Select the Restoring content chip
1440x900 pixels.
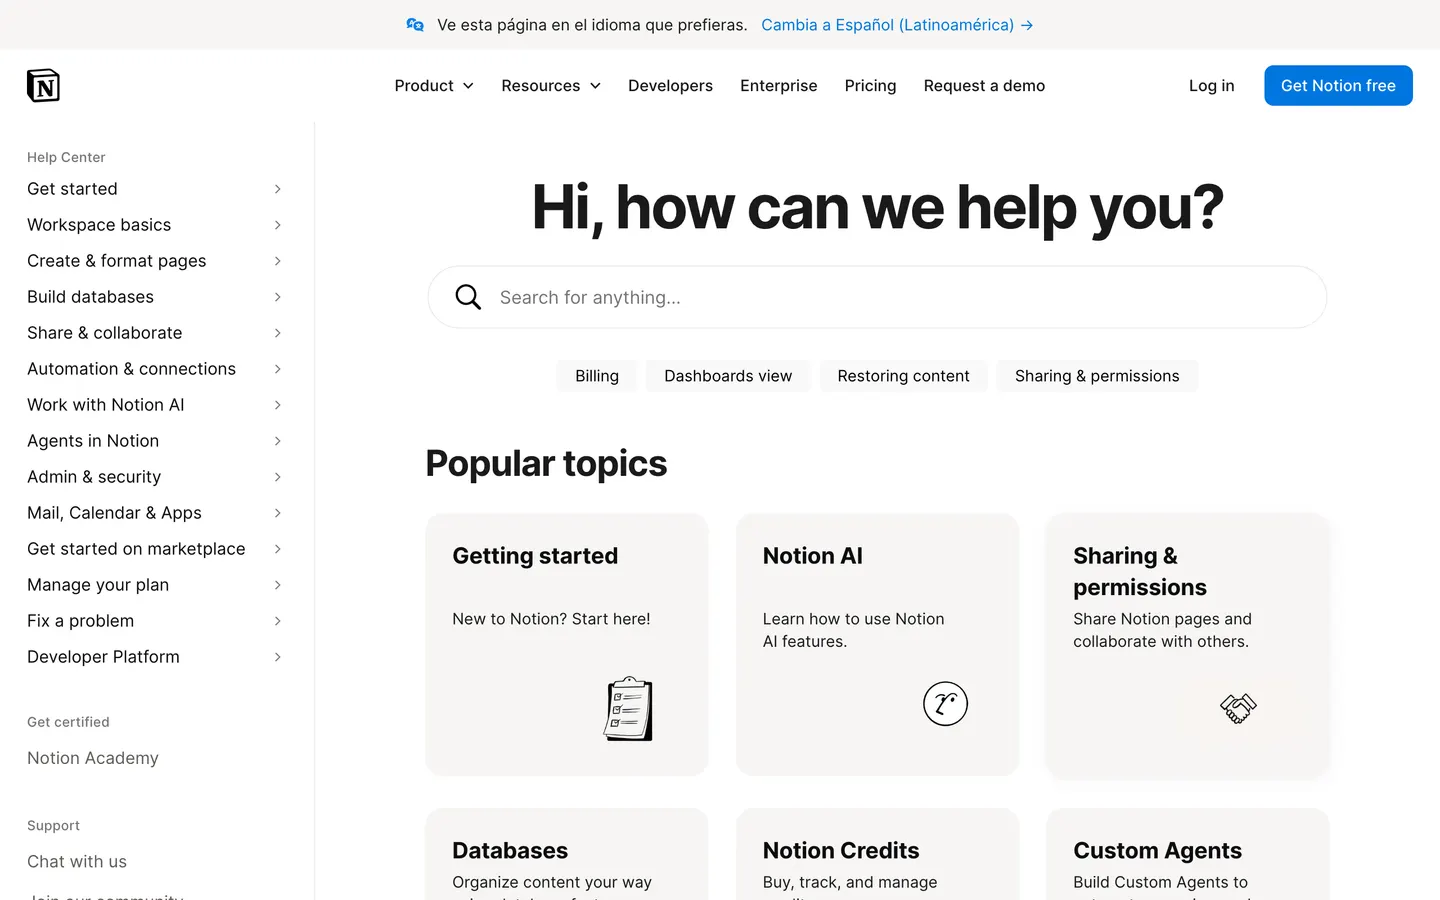(903, 376)
